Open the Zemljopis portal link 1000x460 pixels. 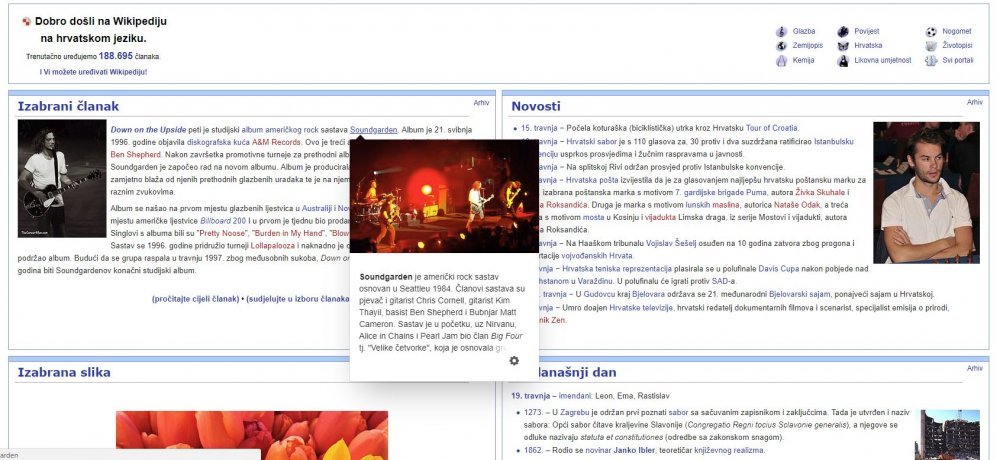point(807,46)
